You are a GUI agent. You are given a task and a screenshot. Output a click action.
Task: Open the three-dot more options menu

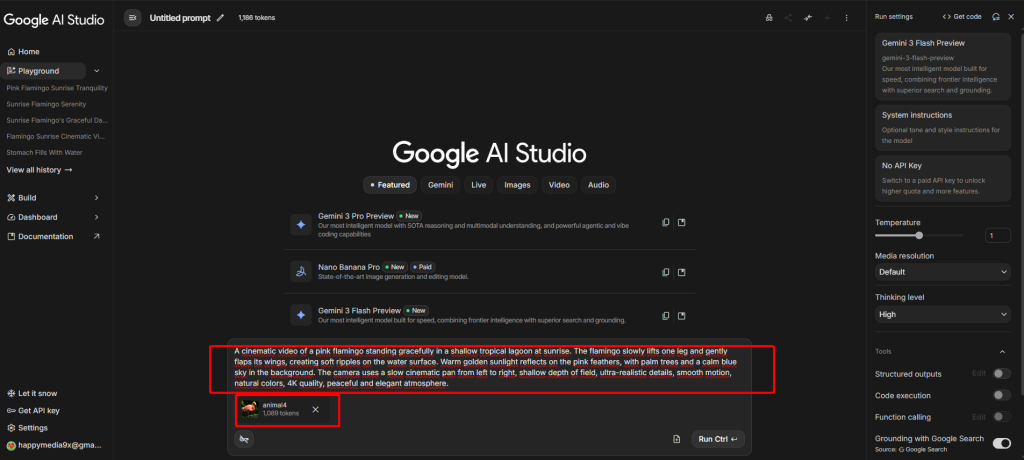click(846, 18)
